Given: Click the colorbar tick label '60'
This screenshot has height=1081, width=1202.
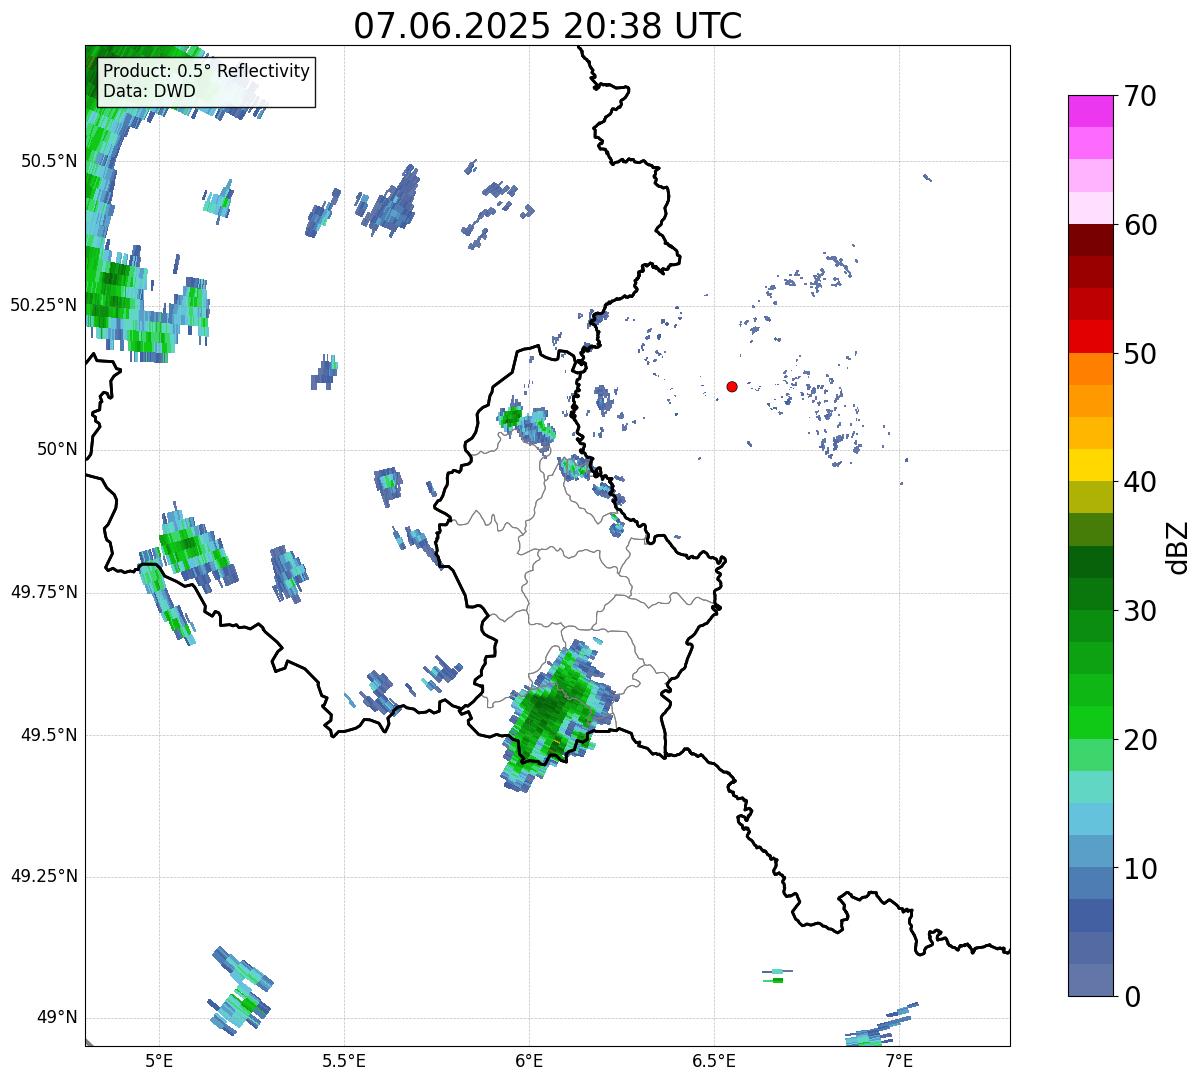Looking at the screenshot, I should coord(1140,225).
